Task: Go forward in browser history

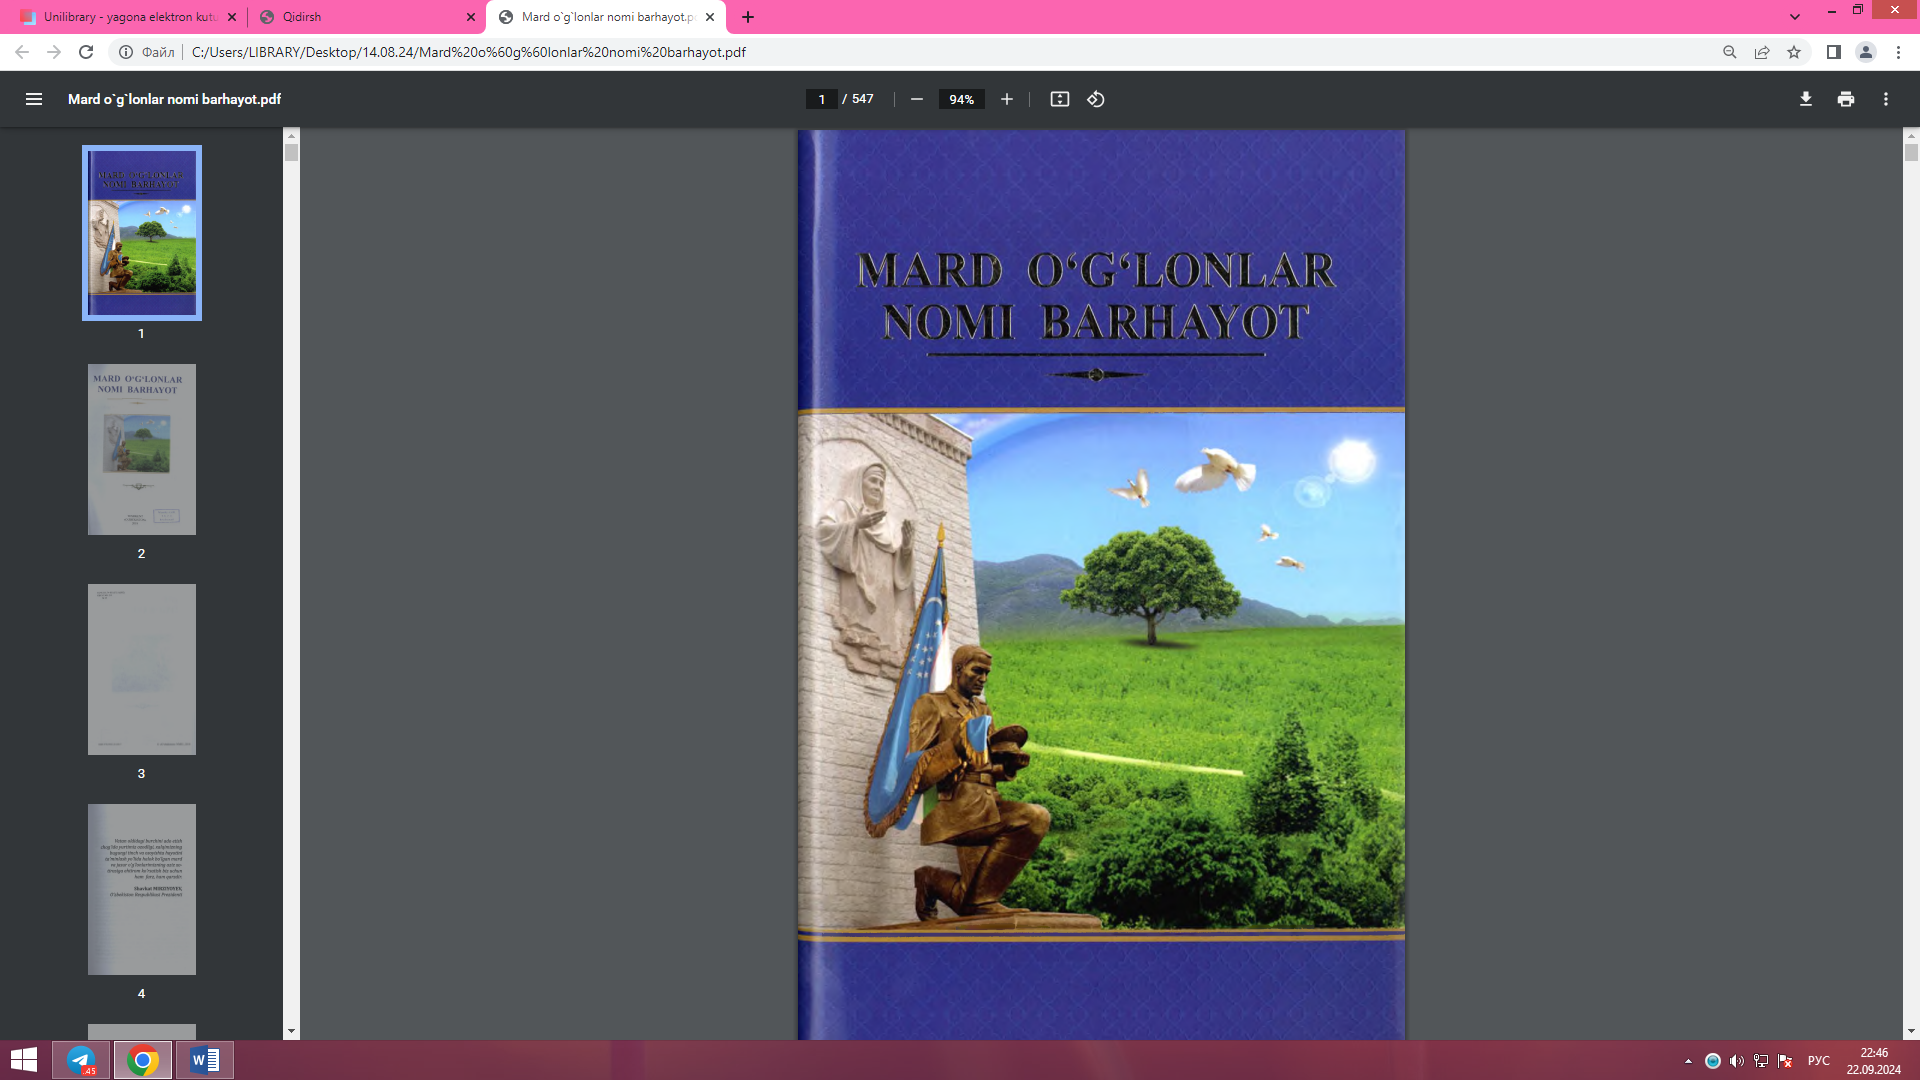Action: [54, 52]
